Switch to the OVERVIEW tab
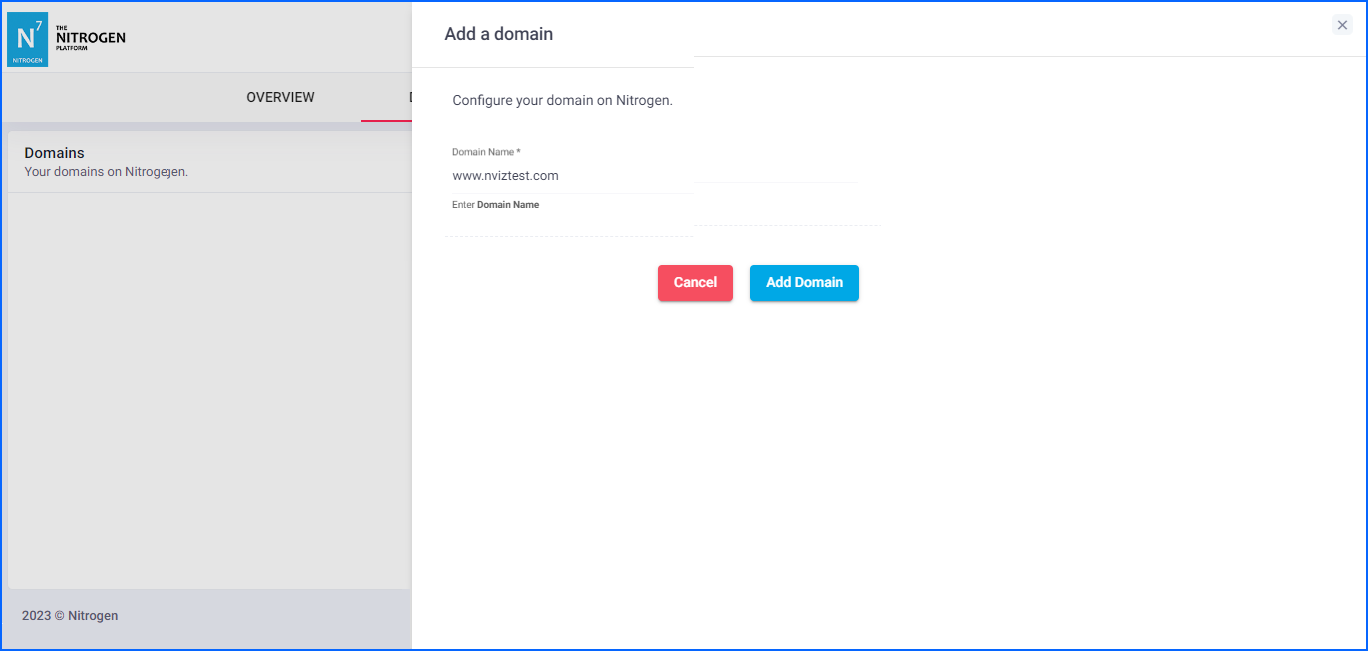Screen dimensions: 1368x651 tap(280, 97)
